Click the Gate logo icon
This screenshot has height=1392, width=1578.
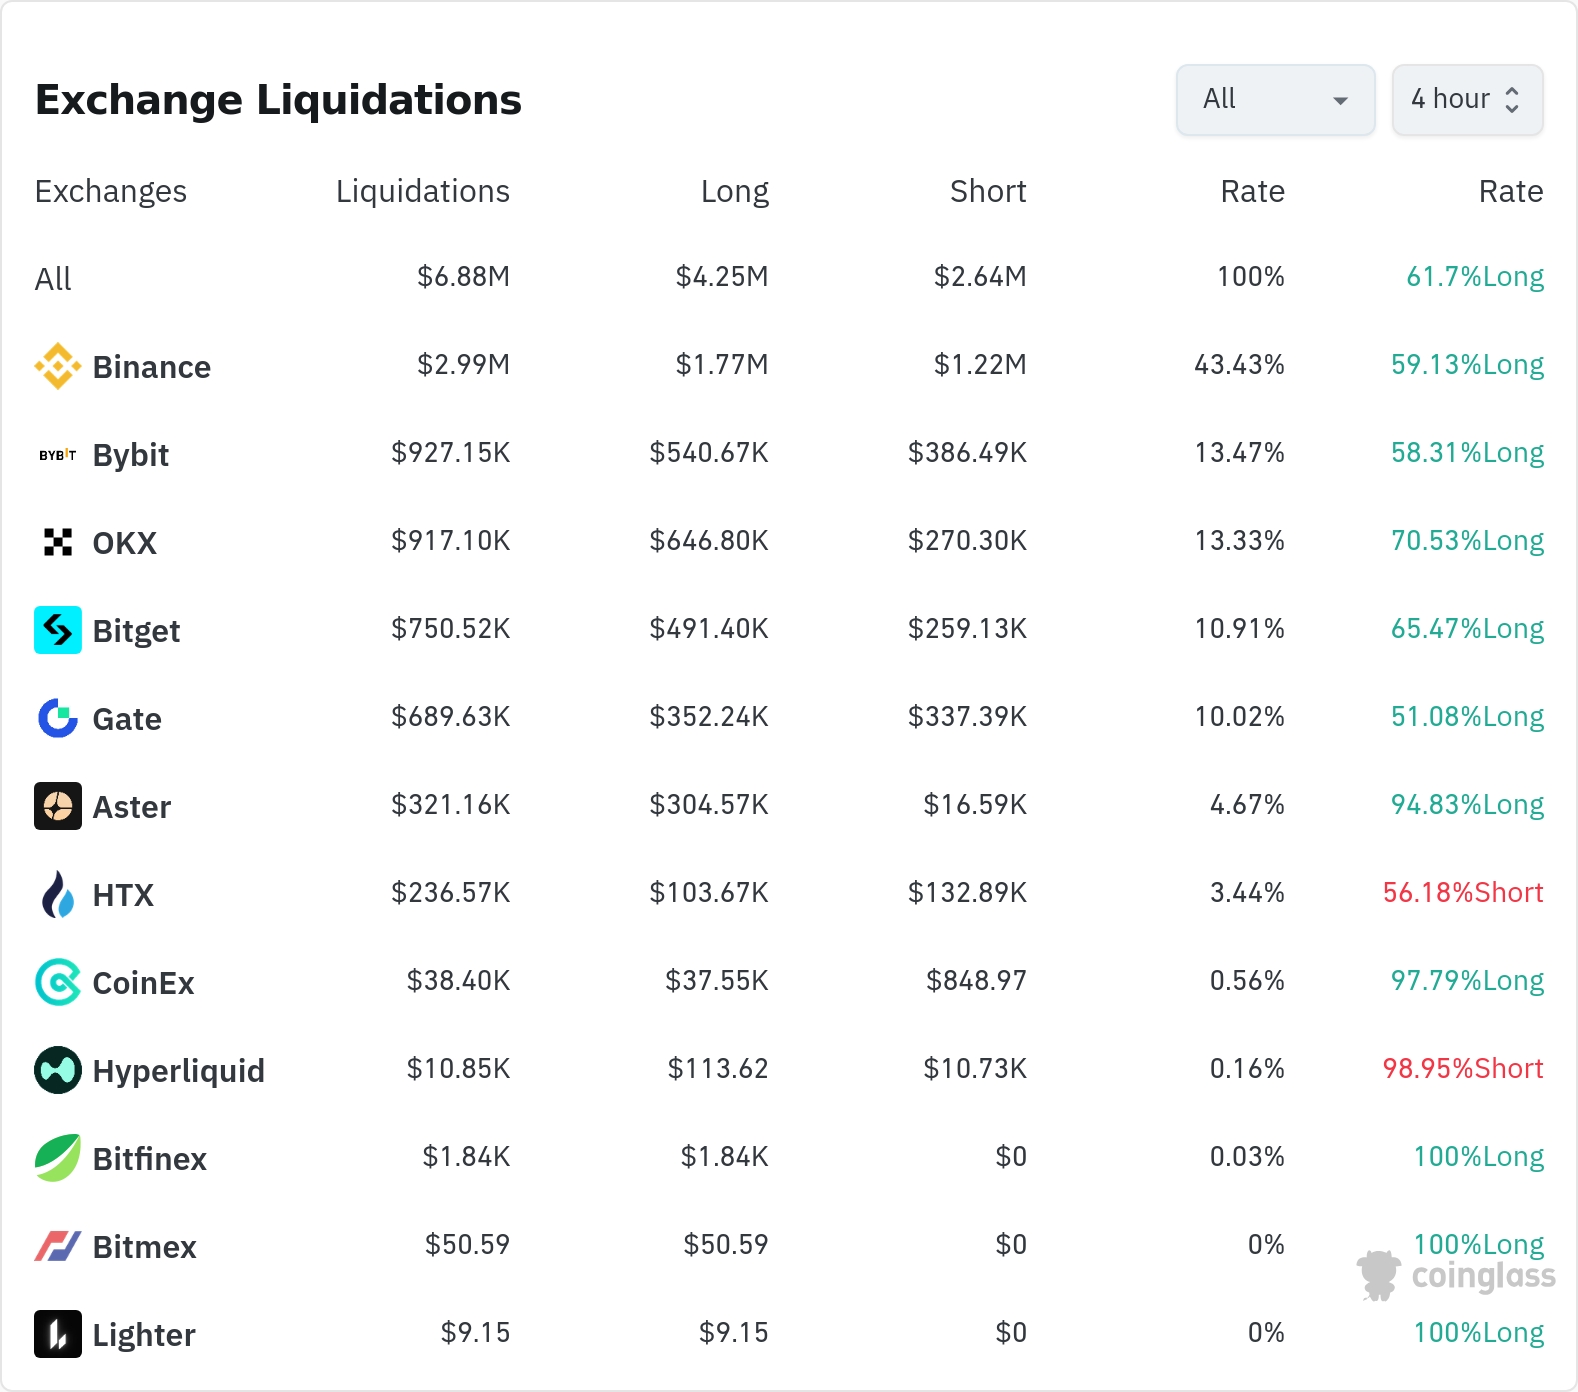point(58,718)
